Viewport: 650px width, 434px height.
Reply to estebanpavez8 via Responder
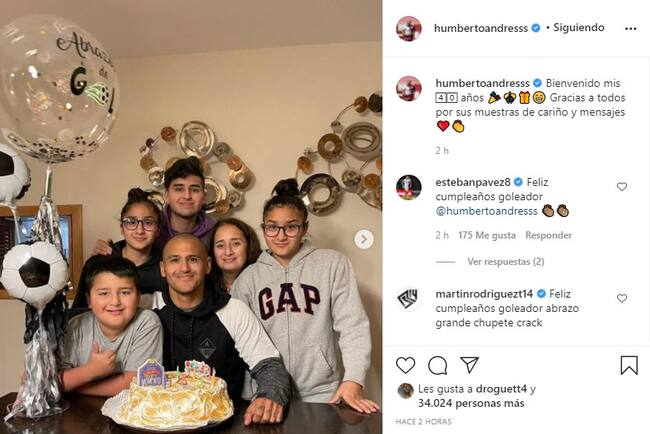point(548,235)
